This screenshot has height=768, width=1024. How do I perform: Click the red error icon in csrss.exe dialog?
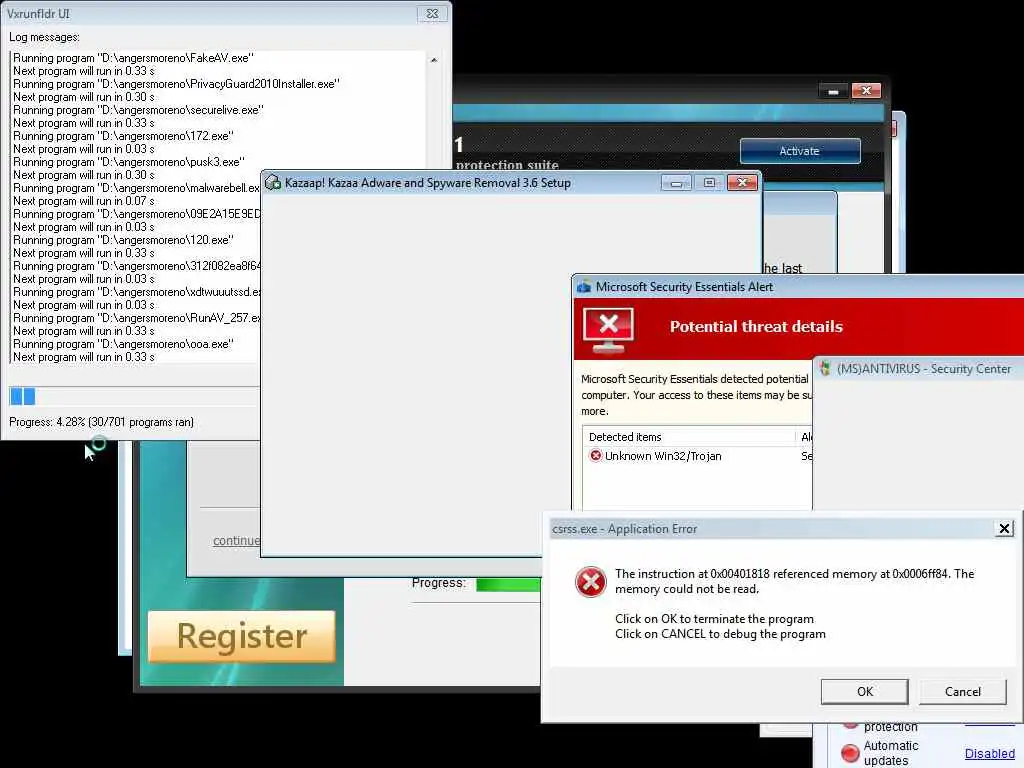click(x=590, y=581)
